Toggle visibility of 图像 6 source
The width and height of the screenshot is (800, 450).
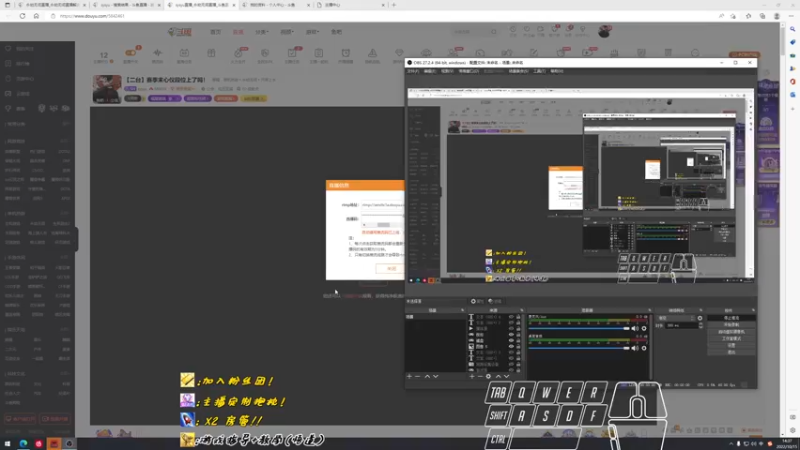(511, 346)
